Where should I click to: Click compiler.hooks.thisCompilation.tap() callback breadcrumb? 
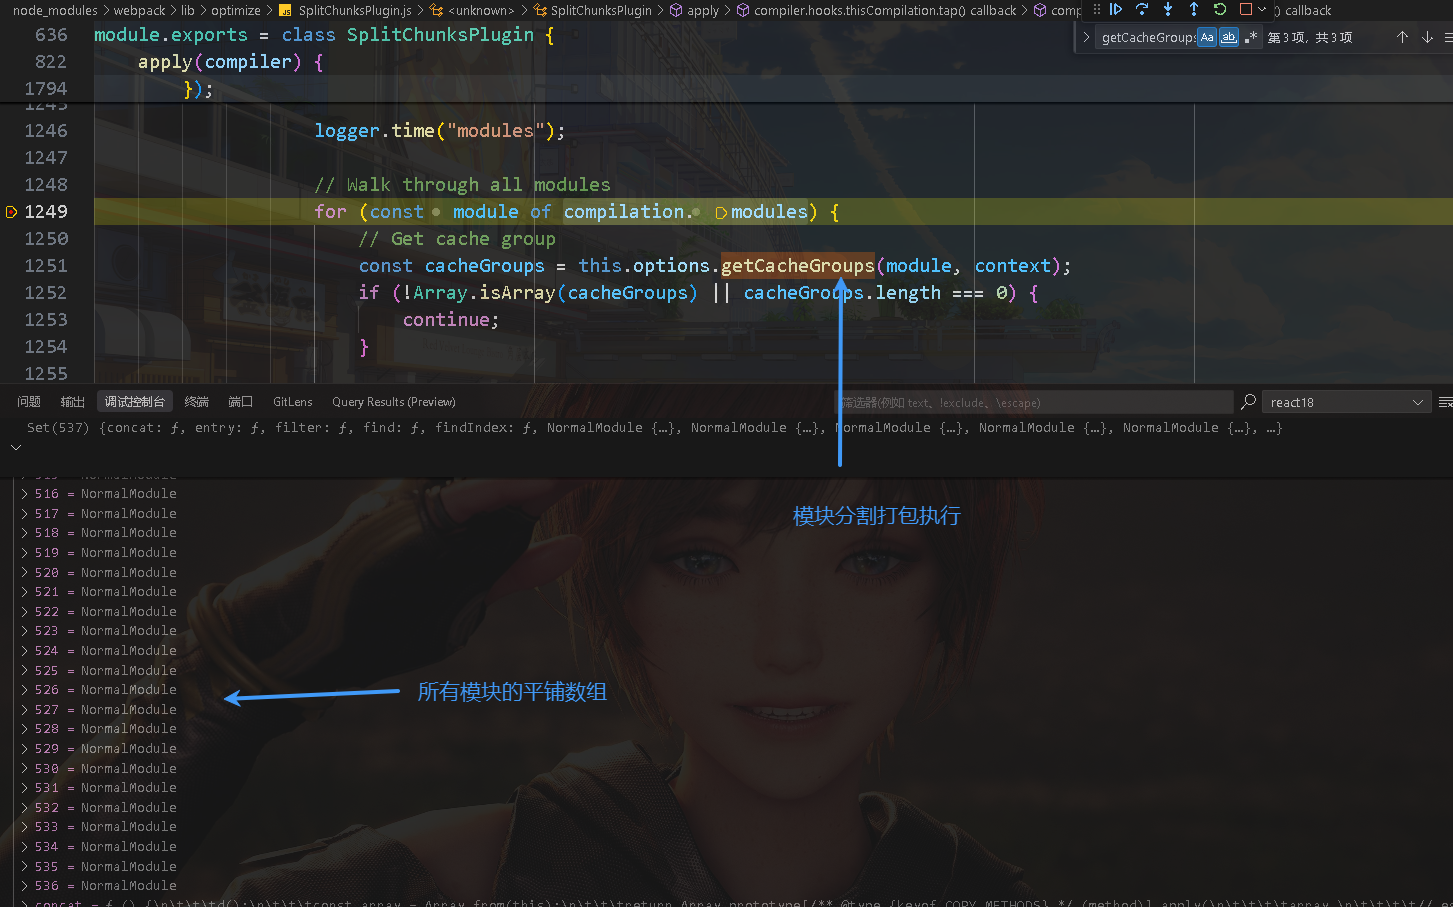coord(884,10)
